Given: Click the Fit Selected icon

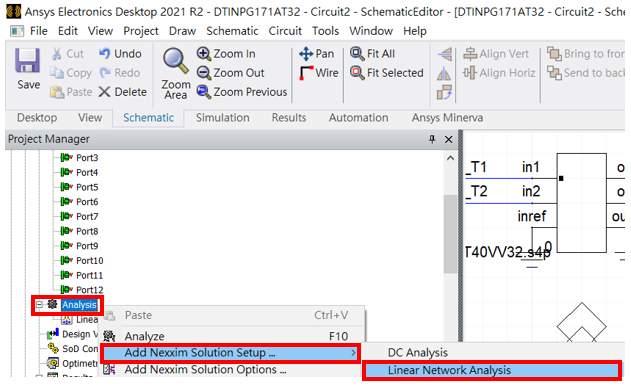Looking at the screenshot, I should tap(357, 73).
